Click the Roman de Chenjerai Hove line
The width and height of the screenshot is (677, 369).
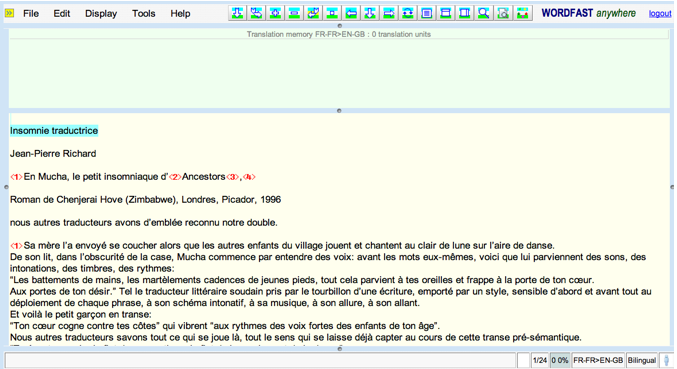coord(146,199)
